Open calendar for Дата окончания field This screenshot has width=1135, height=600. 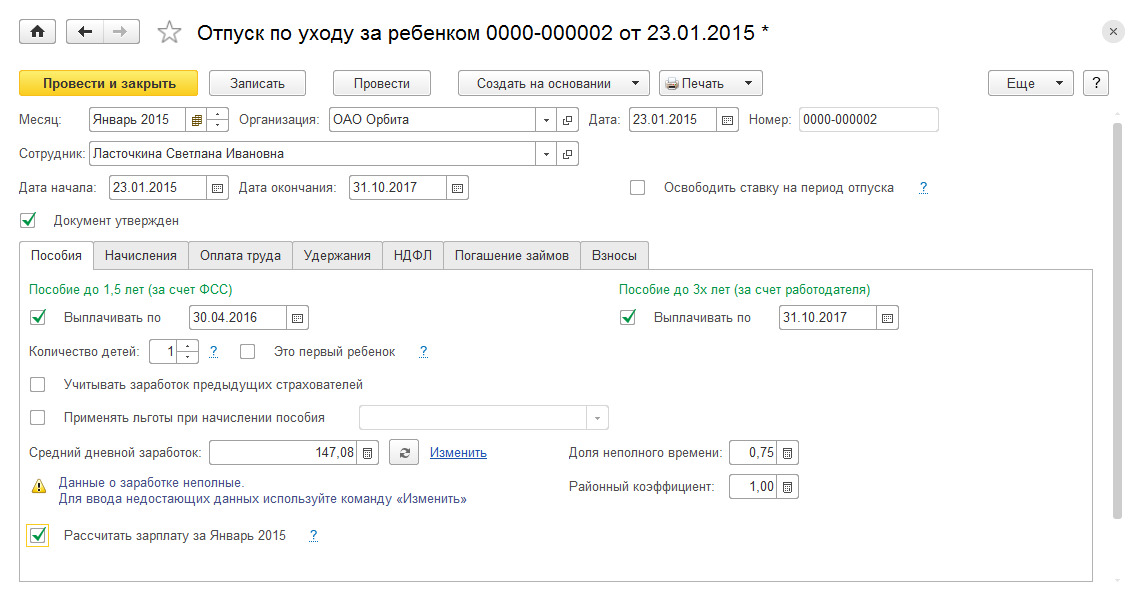point(457,188)
